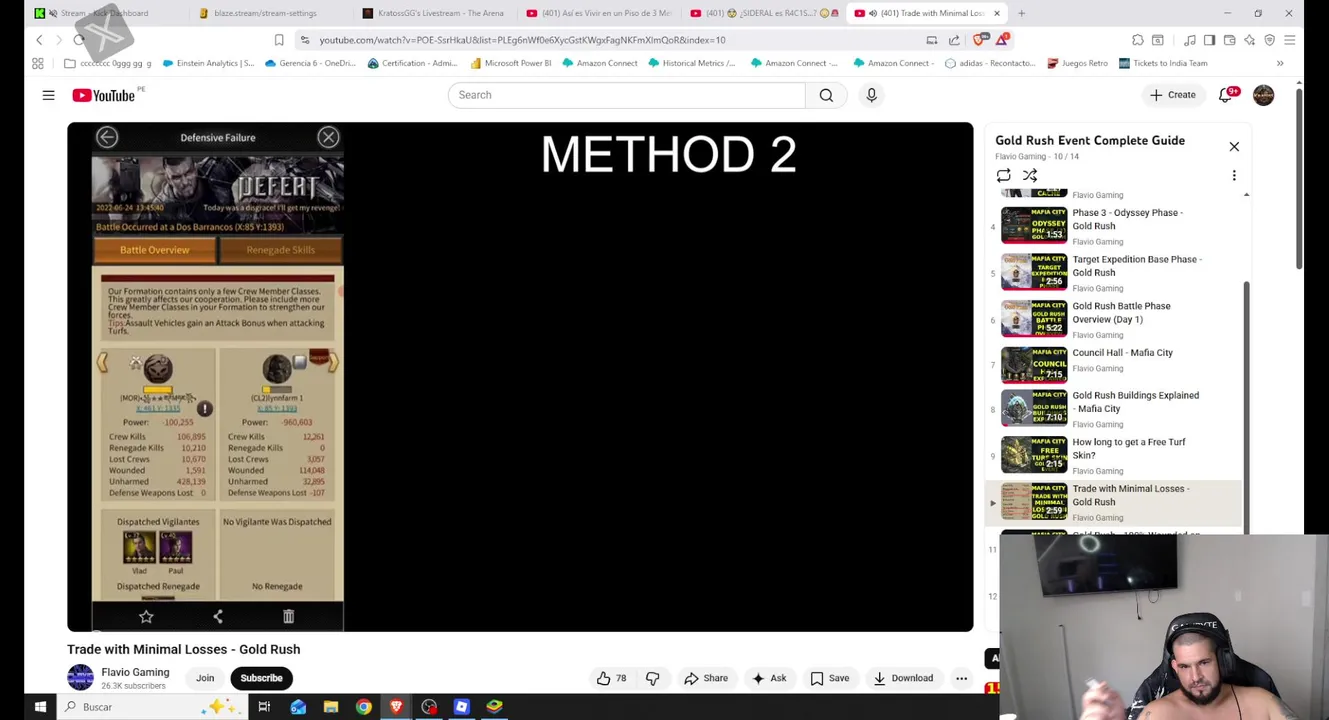
Task: Click the magnifier search button
Action: (826, 95)
